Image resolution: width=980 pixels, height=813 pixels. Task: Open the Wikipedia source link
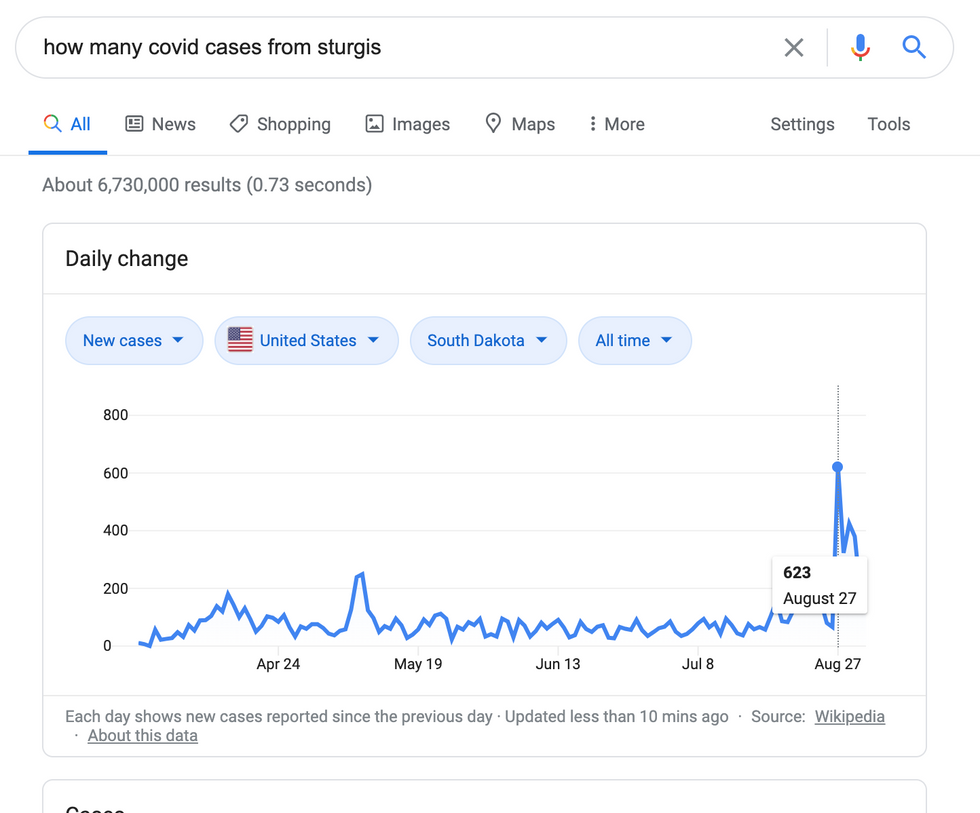point(849,716)
